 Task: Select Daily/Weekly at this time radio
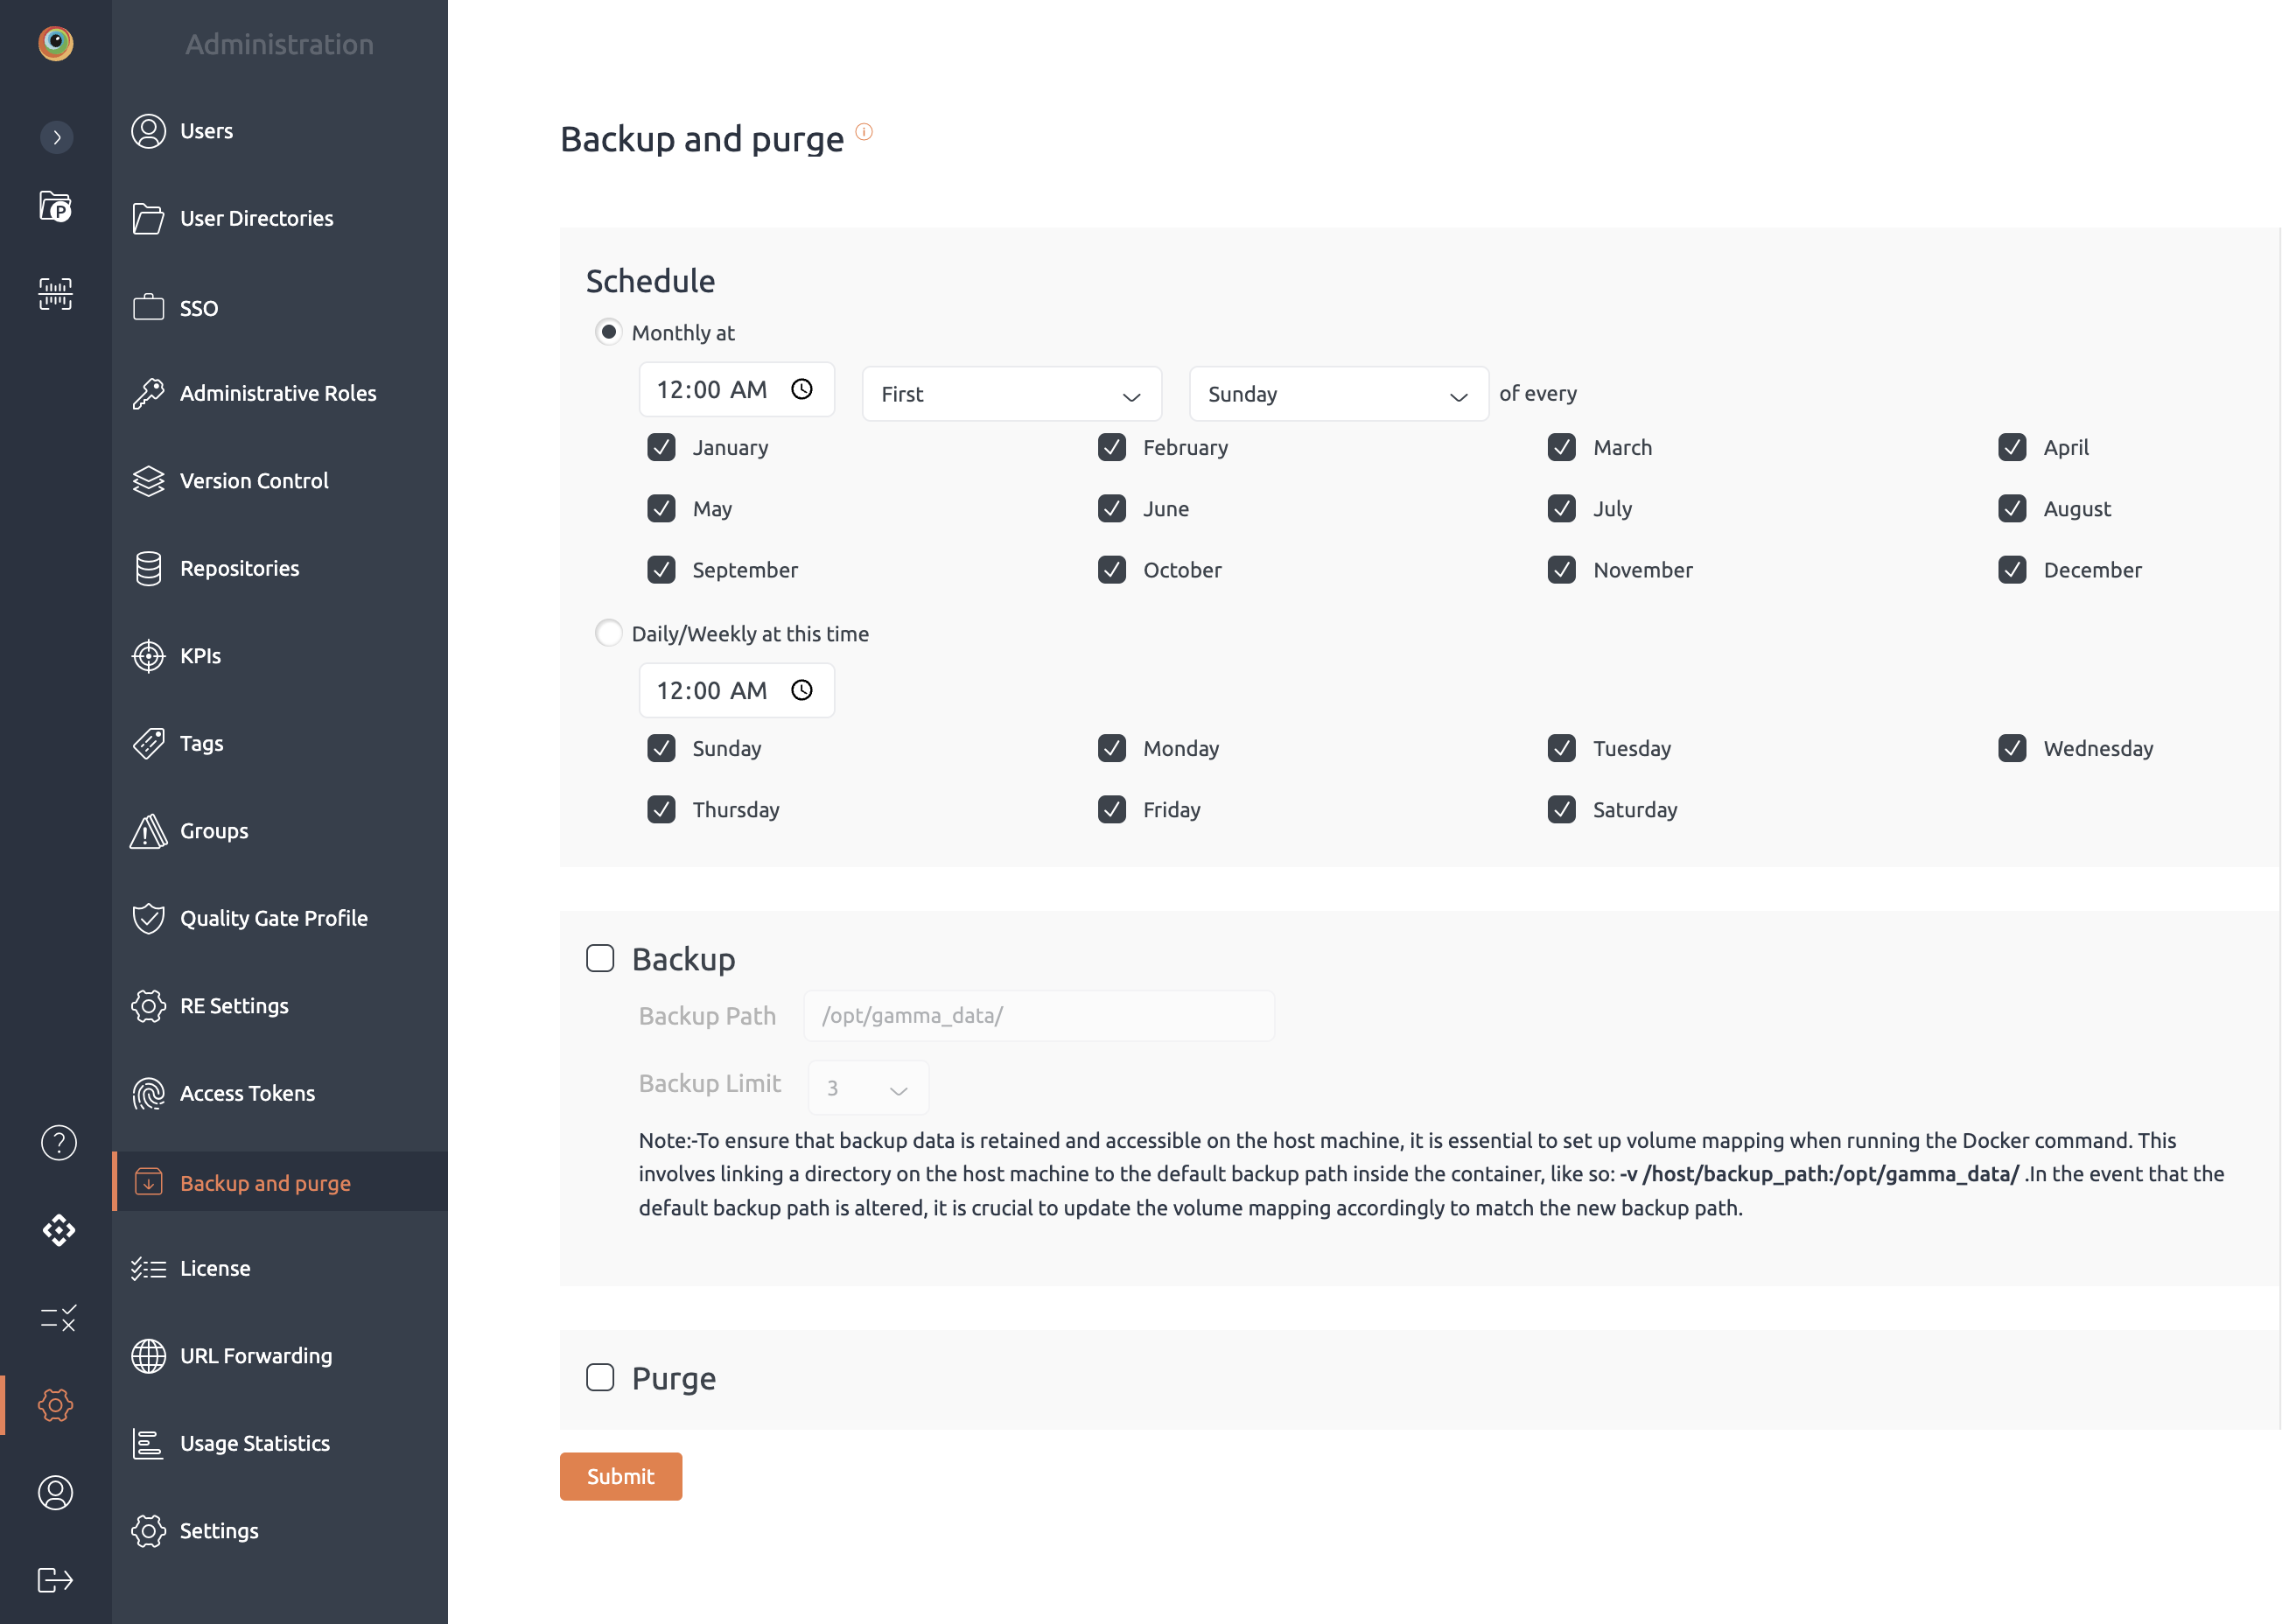pyautogui.click(x=608, y=633)
